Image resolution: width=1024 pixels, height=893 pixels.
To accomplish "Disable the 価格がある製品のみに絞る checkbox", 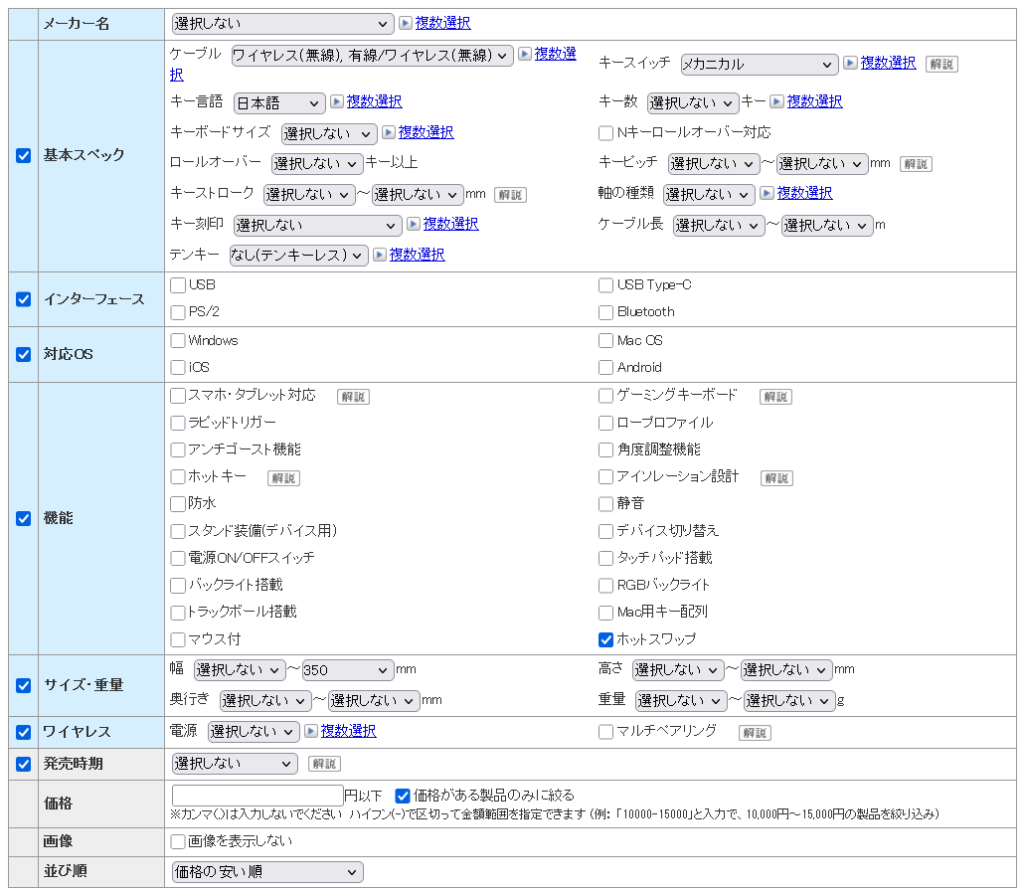I will [402, 795].
